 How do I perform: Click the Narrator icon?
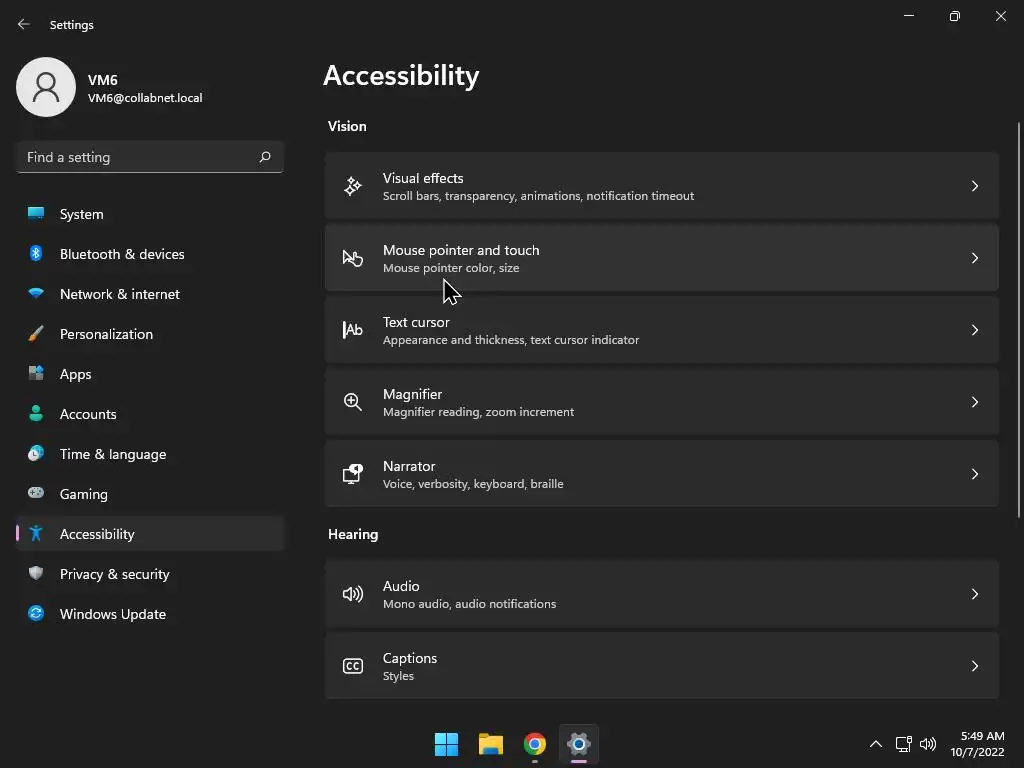[x=353, y=474]
